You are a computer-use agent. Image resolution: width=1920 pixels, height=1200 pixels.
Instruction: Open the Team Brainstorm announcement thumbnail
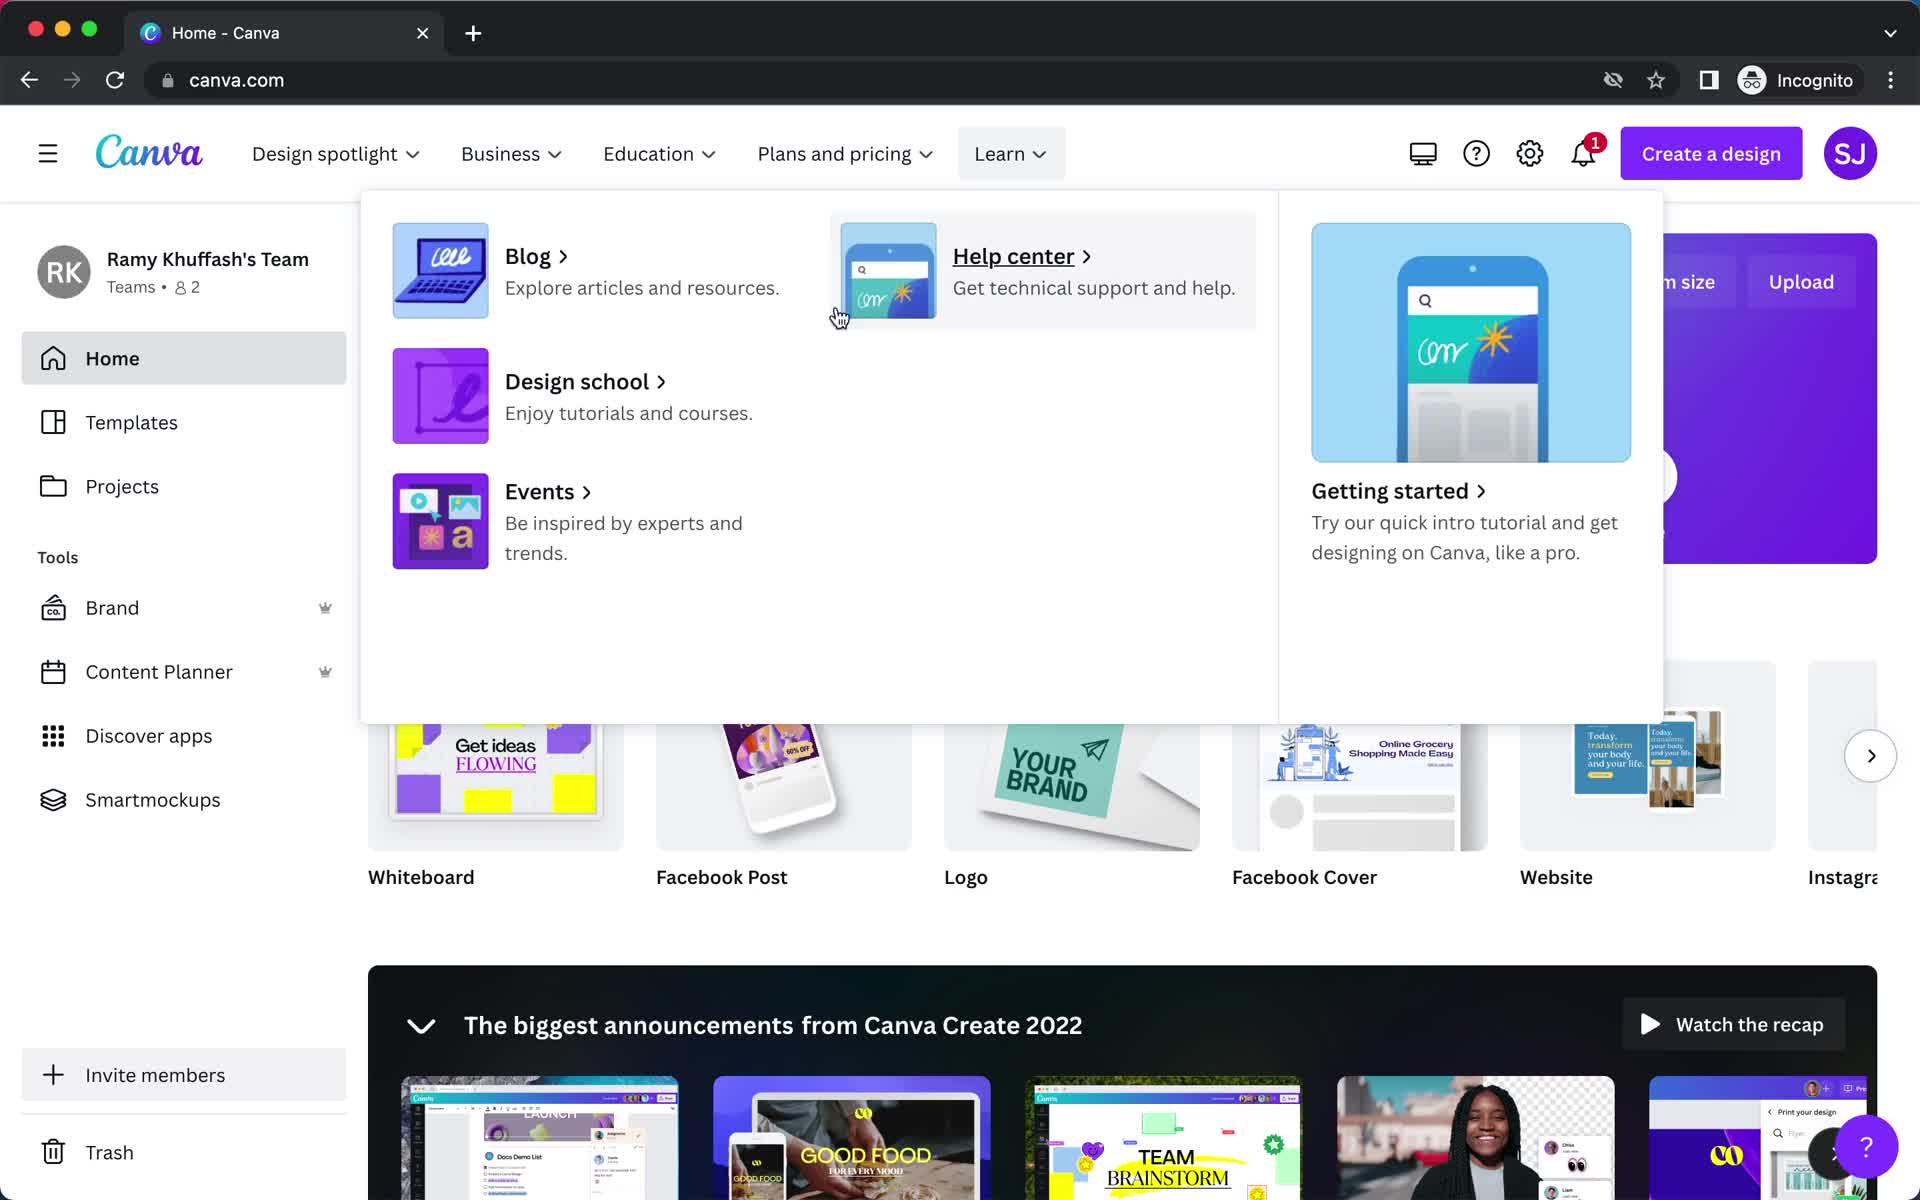click(1163, 1138)
